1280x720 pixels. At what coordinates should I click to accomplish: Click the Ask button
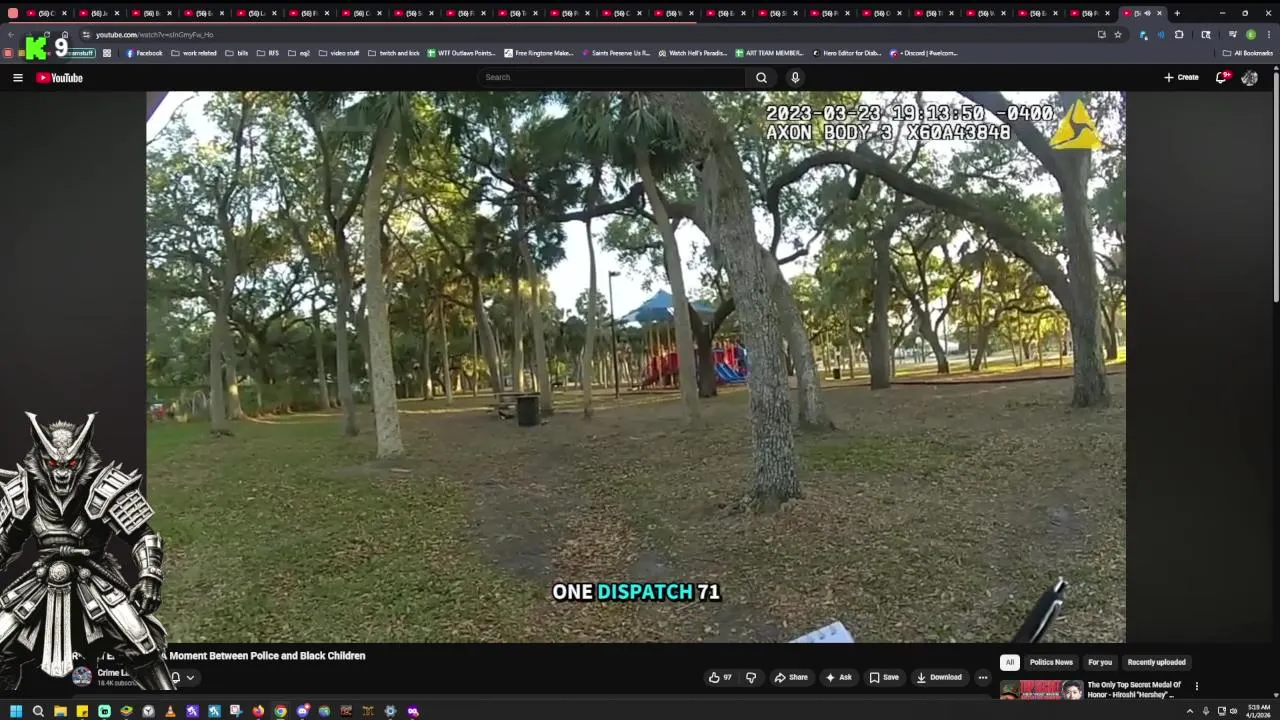pyautogui.click(x=838, y=677)
